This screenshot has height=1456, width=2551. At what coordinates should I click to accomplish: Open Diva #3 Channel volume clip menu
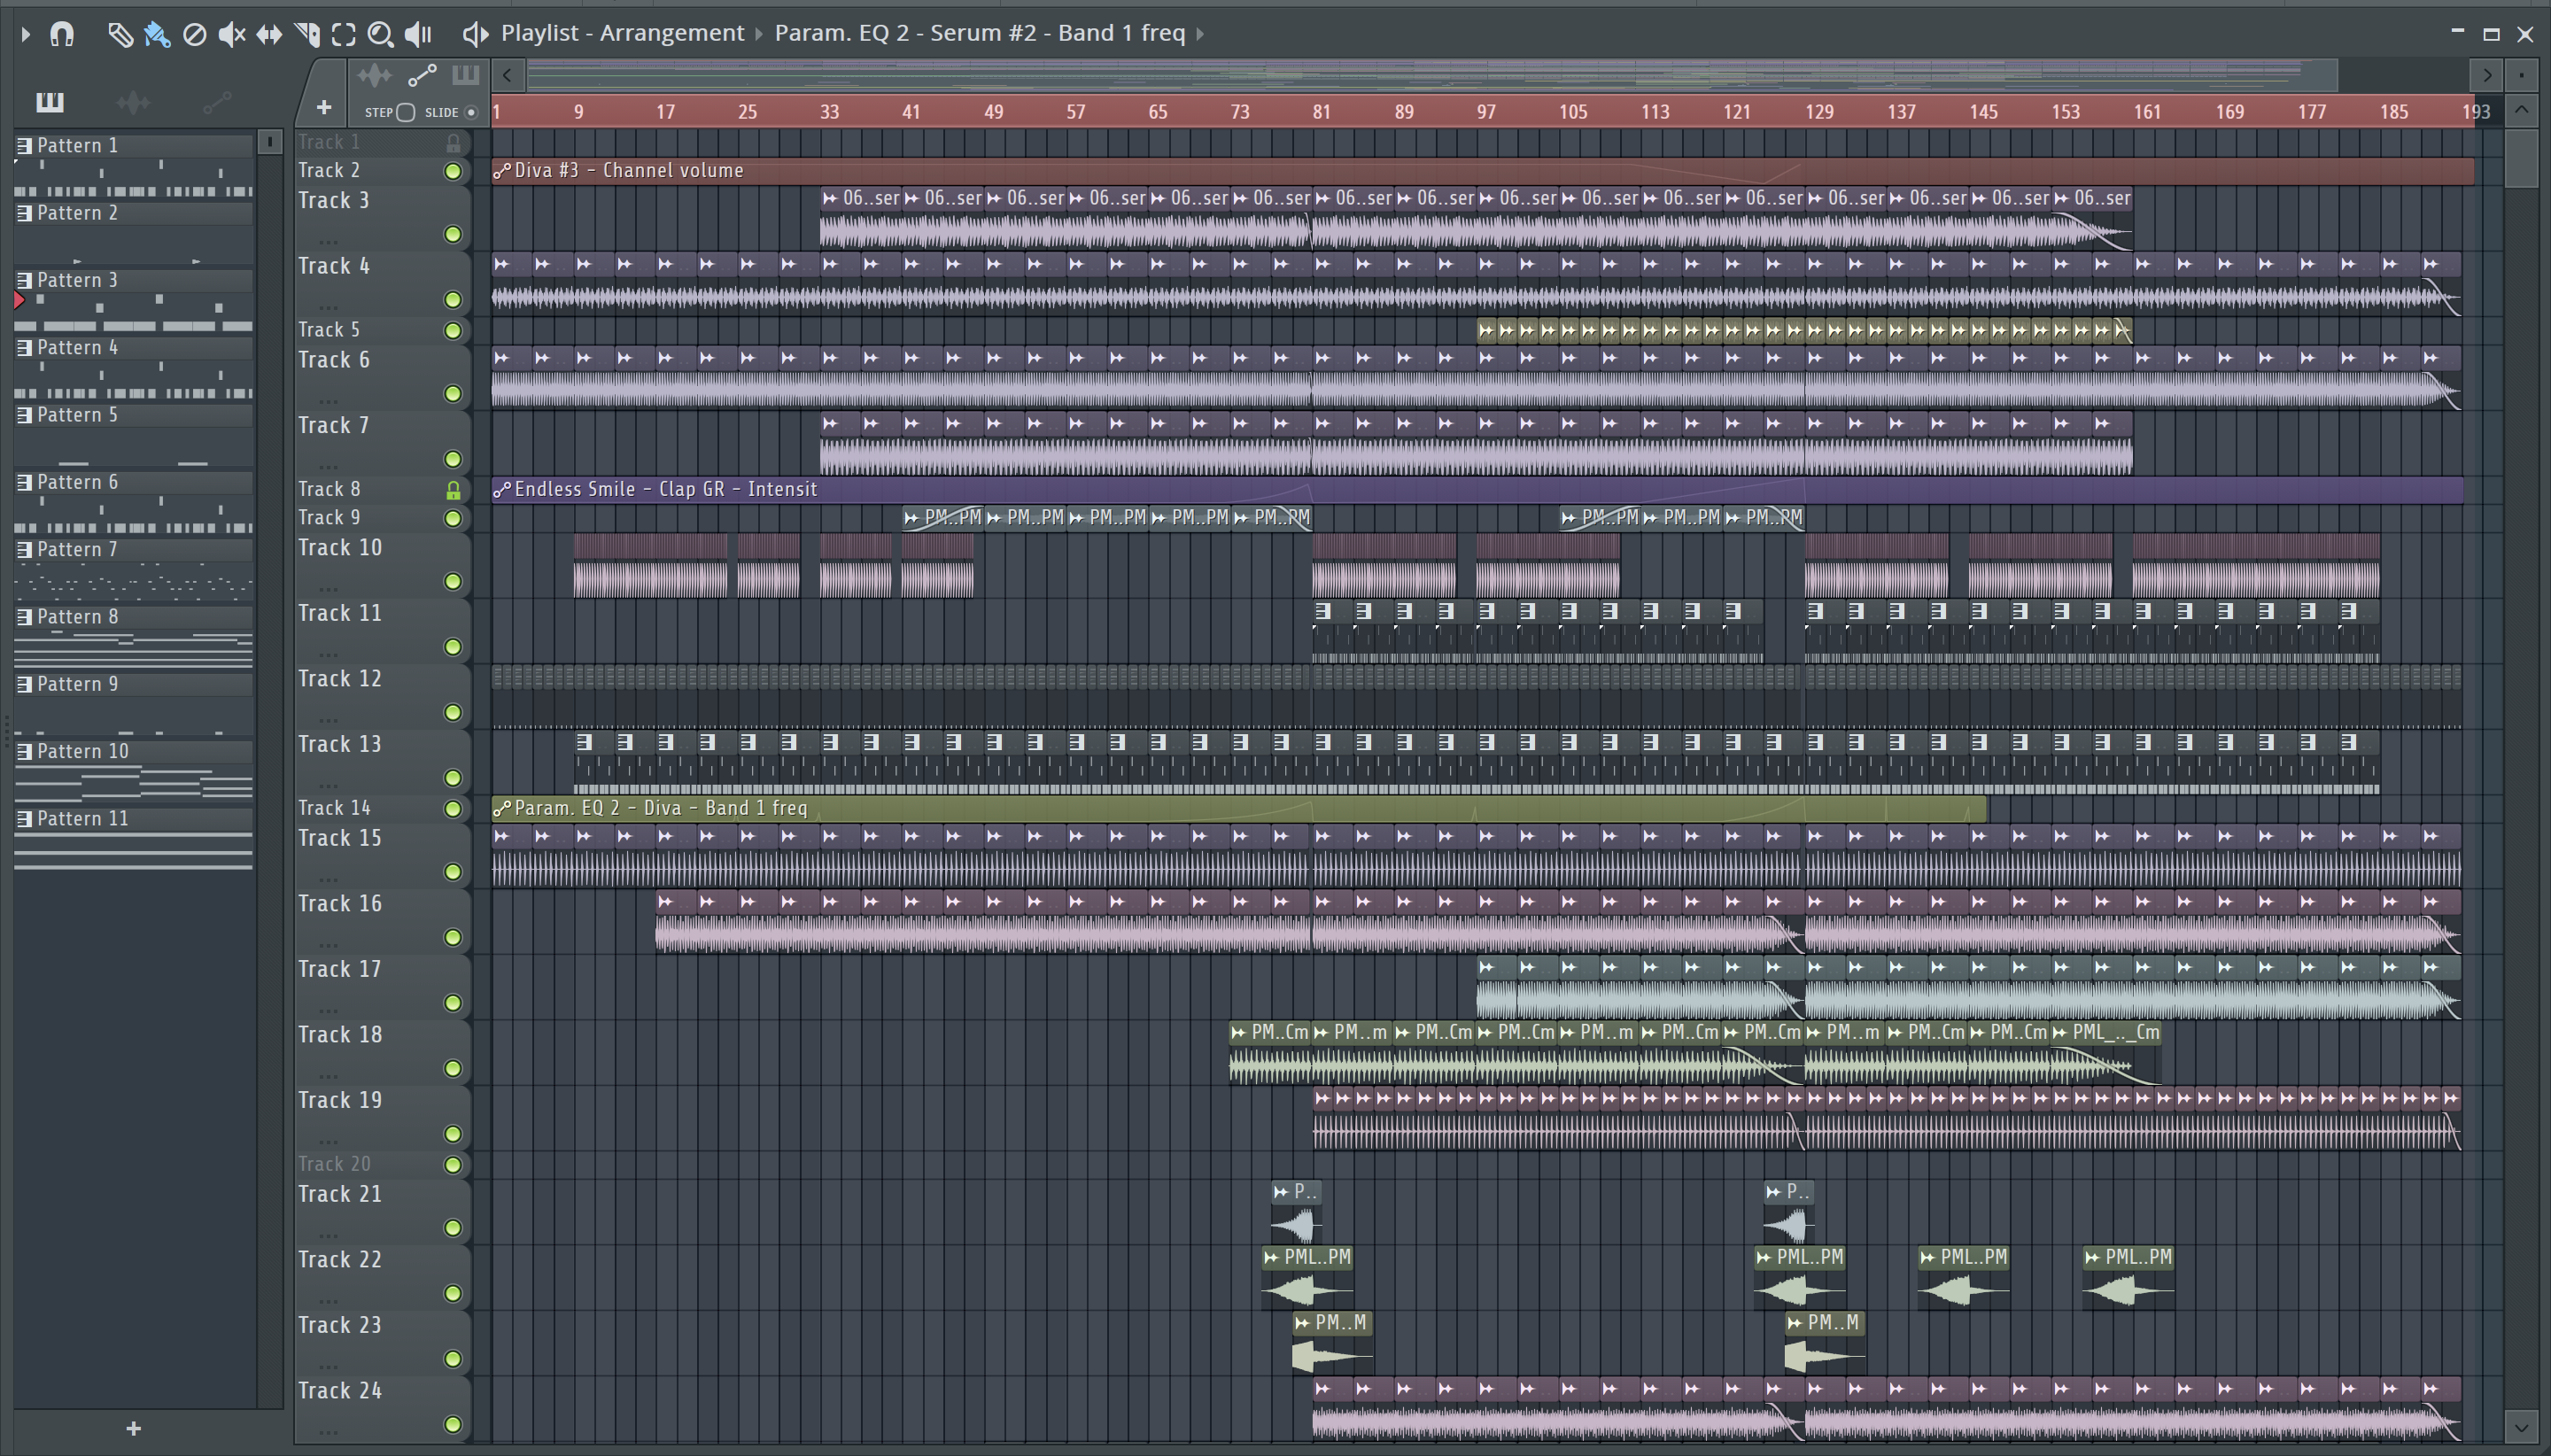pos(502,171)
